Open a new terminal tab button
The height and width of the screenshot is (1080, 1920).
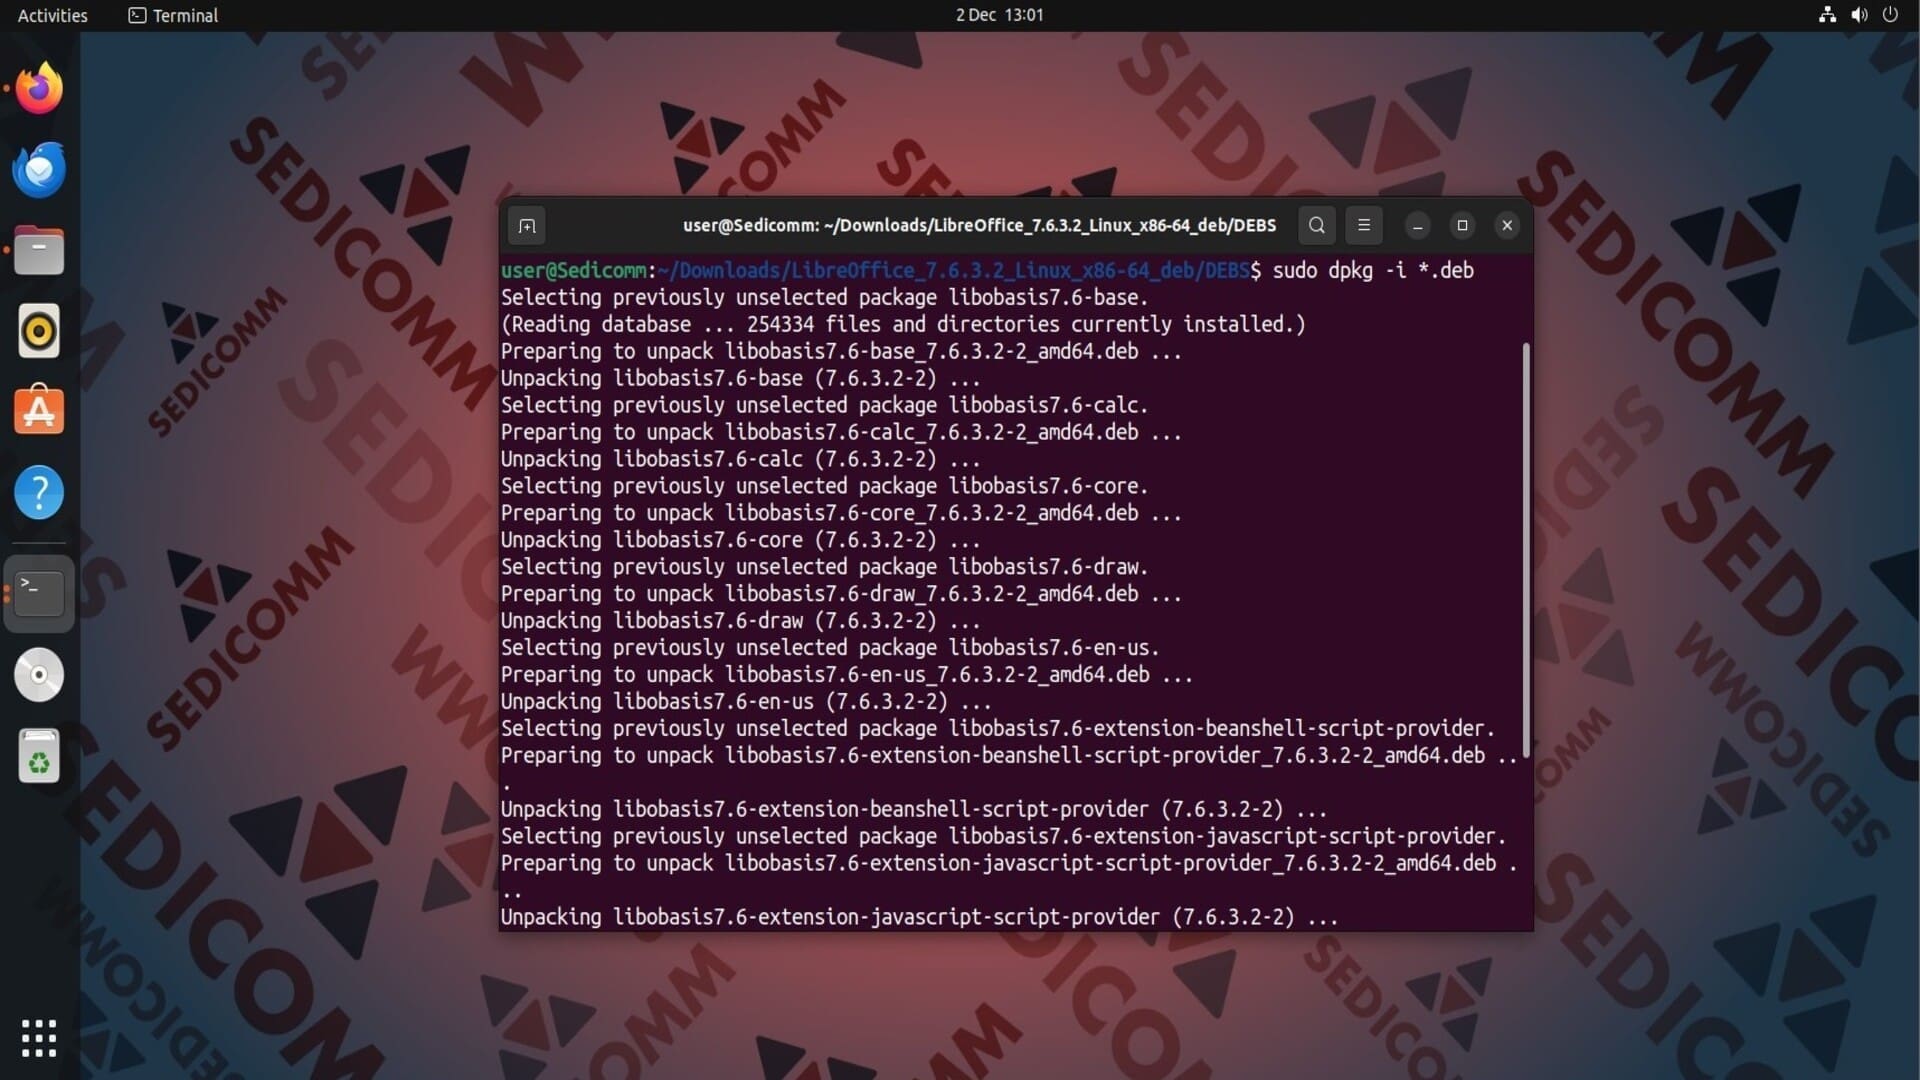click(527, 226)
